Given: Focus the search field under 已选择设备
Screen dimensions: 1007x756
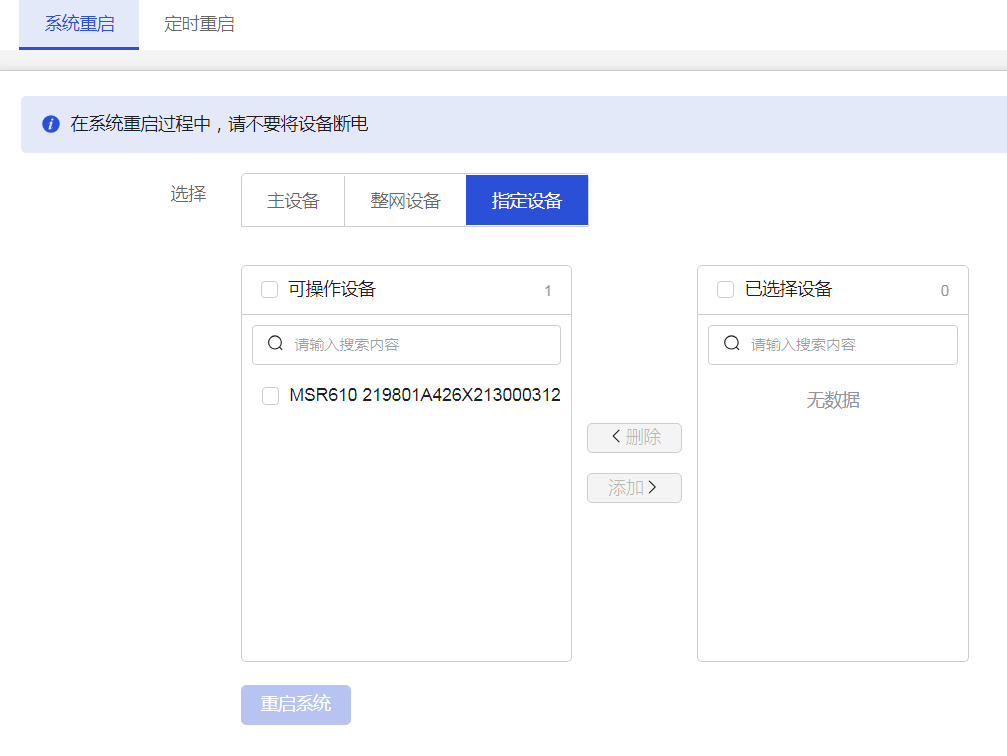Looking at the screenshot, I should click(845, 345).
